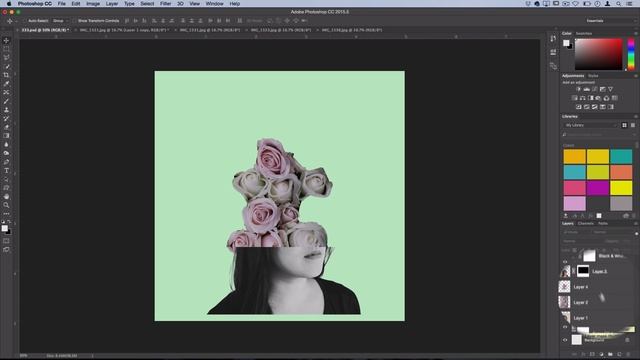Select the Blur tool
Image resolution: width=640 pixels, height=360 pixels.
pyautogui.click(x=6, y=144)
